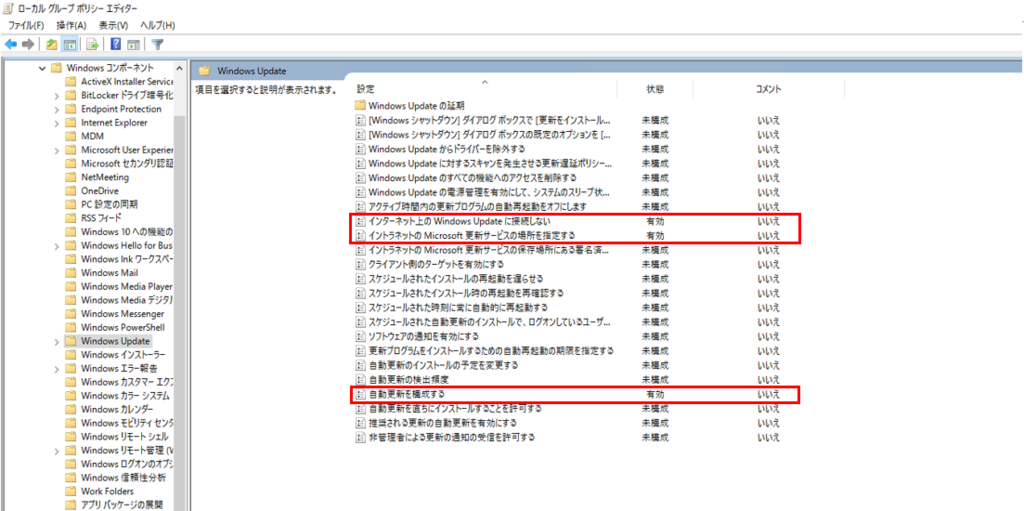This screenshot has width=1024, height=511.
Task: Select Windows Media Player in the tree
Action: pos(127,287)
